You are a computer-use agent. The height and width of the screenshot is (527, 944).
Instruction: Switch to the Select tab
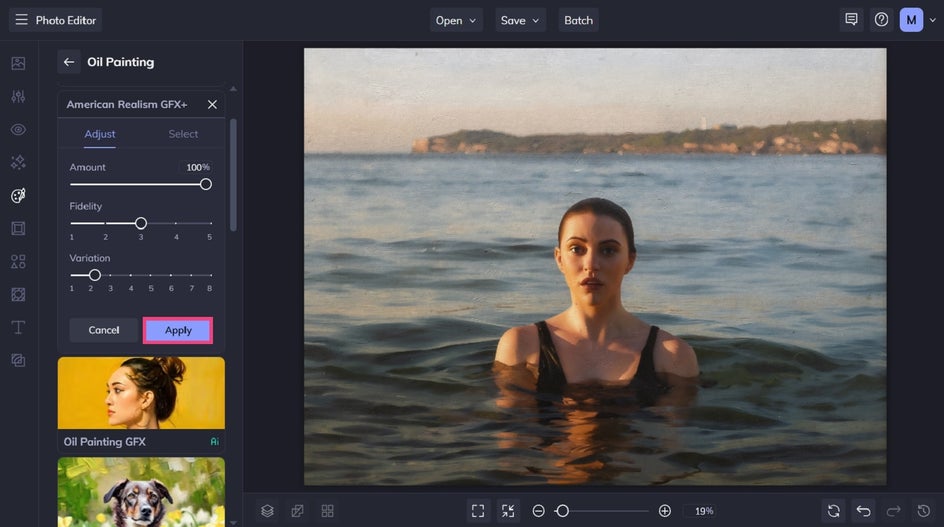coord(183,134)
